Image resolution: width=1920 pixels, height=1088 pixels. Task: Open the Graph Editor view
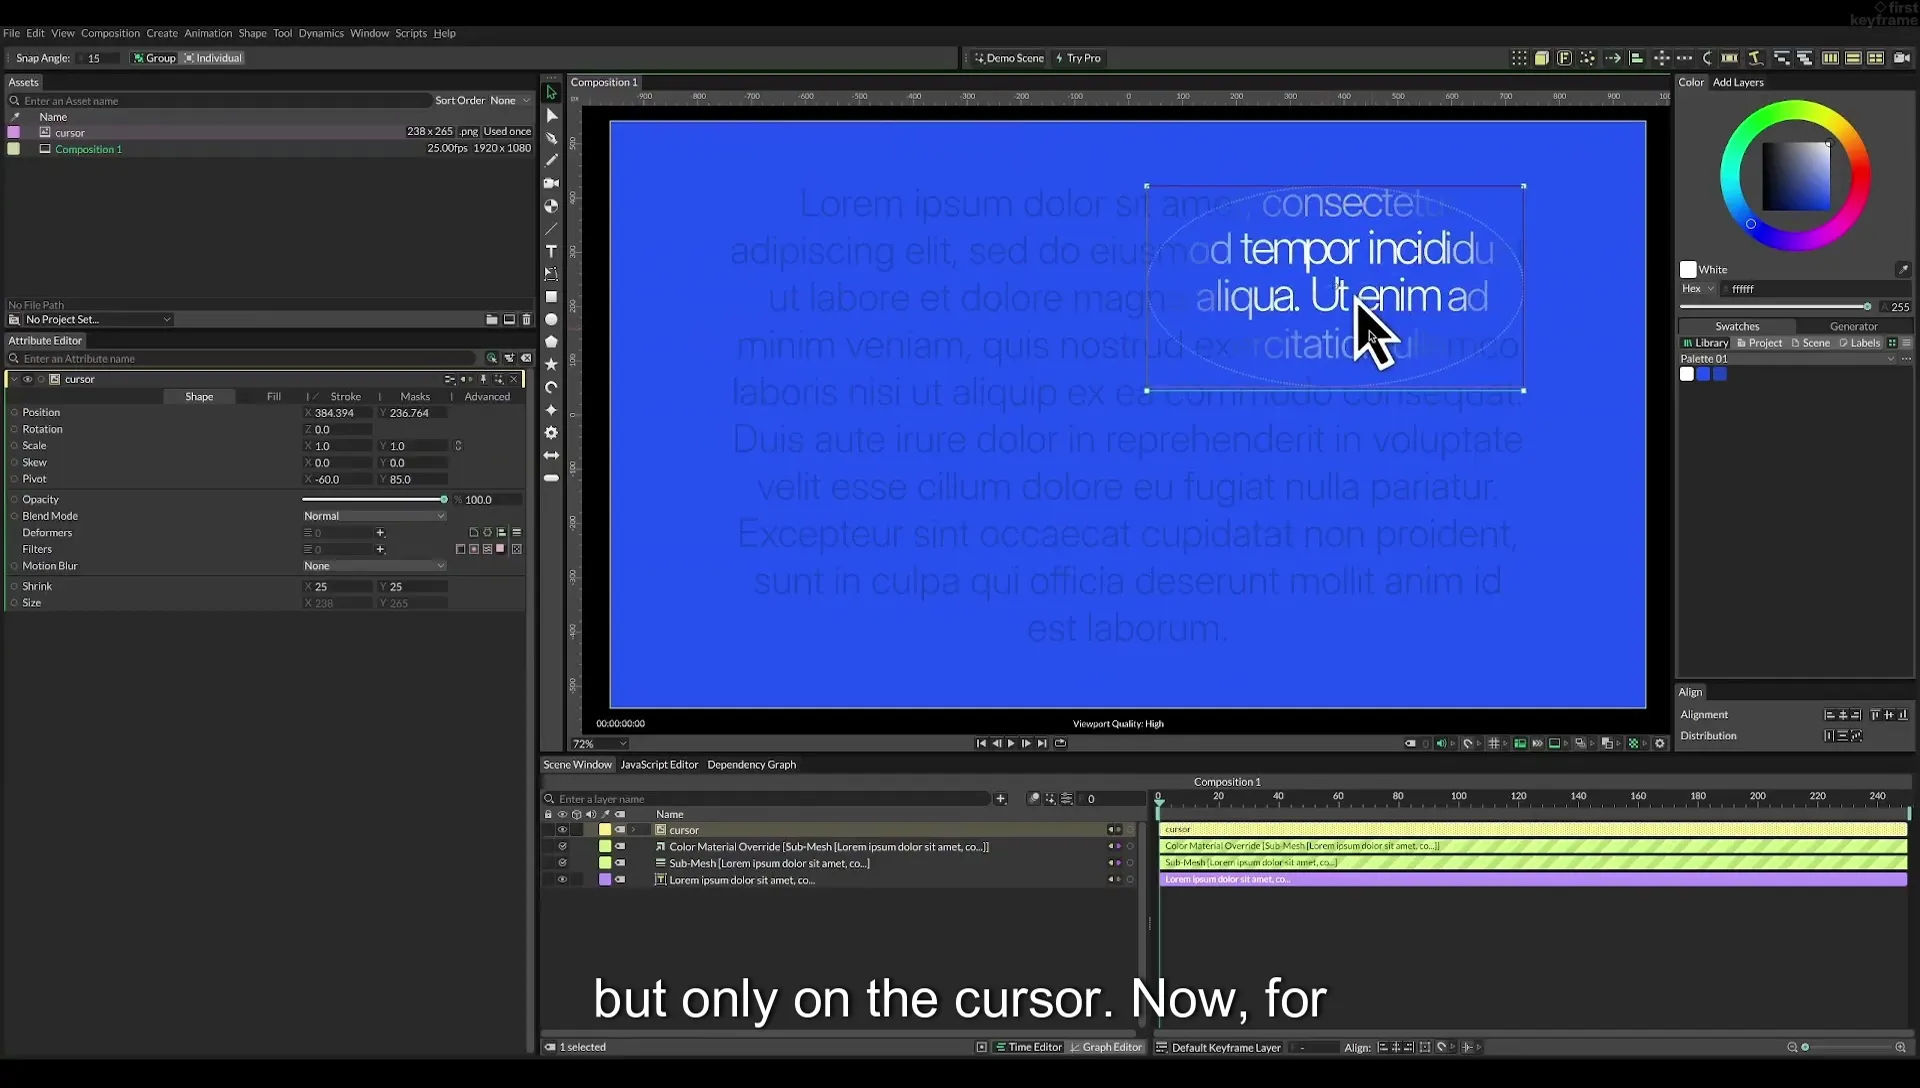pos(1106,1048)
